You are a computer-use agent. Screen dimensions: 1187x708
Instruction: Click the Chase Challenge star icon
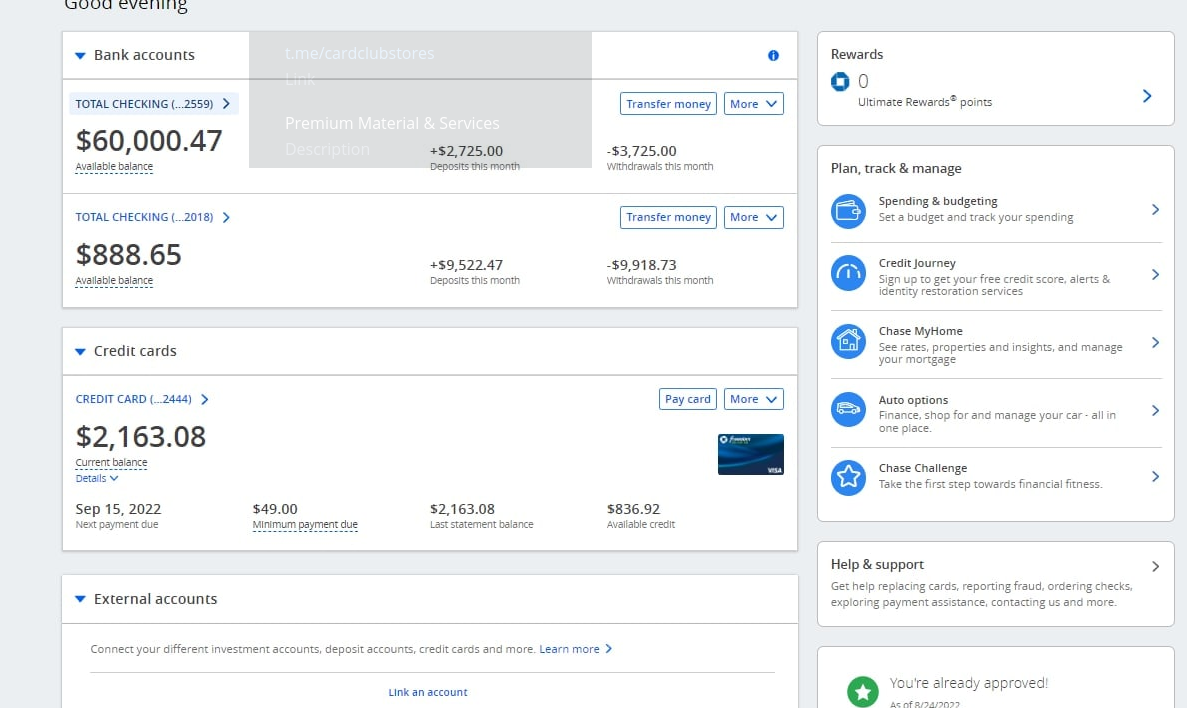pos(848,477)
